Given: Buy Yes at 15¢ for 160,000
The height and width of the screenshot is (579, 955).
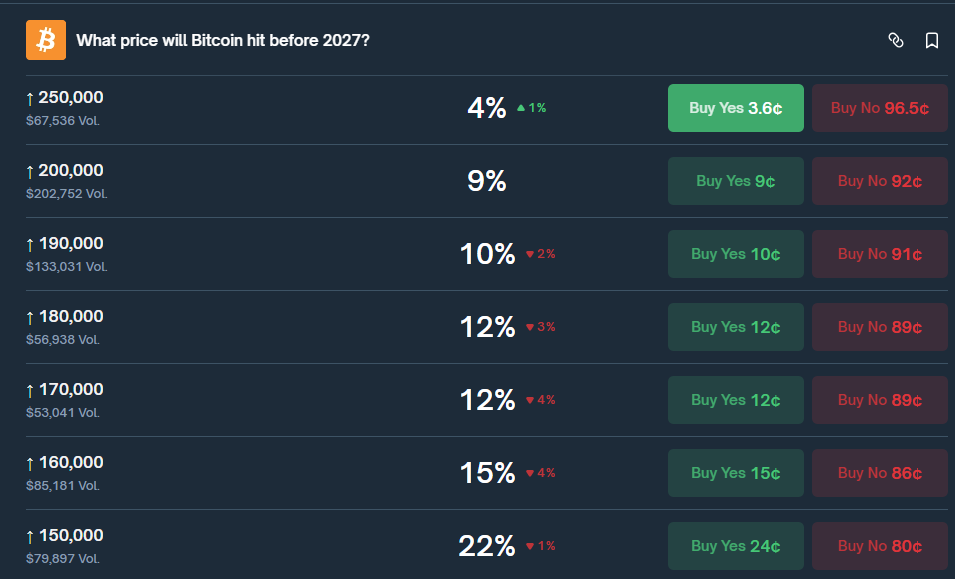Looking at the screenshot, I should click(735, 473).
